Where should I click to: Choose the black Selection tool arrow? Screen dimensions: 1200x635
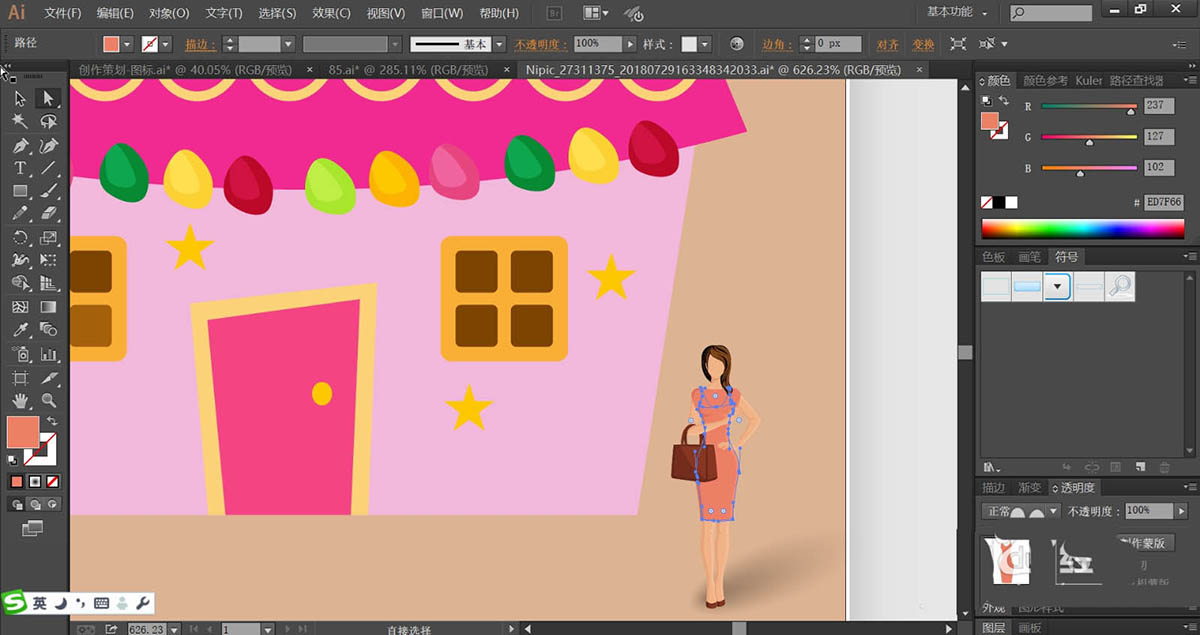20,98
